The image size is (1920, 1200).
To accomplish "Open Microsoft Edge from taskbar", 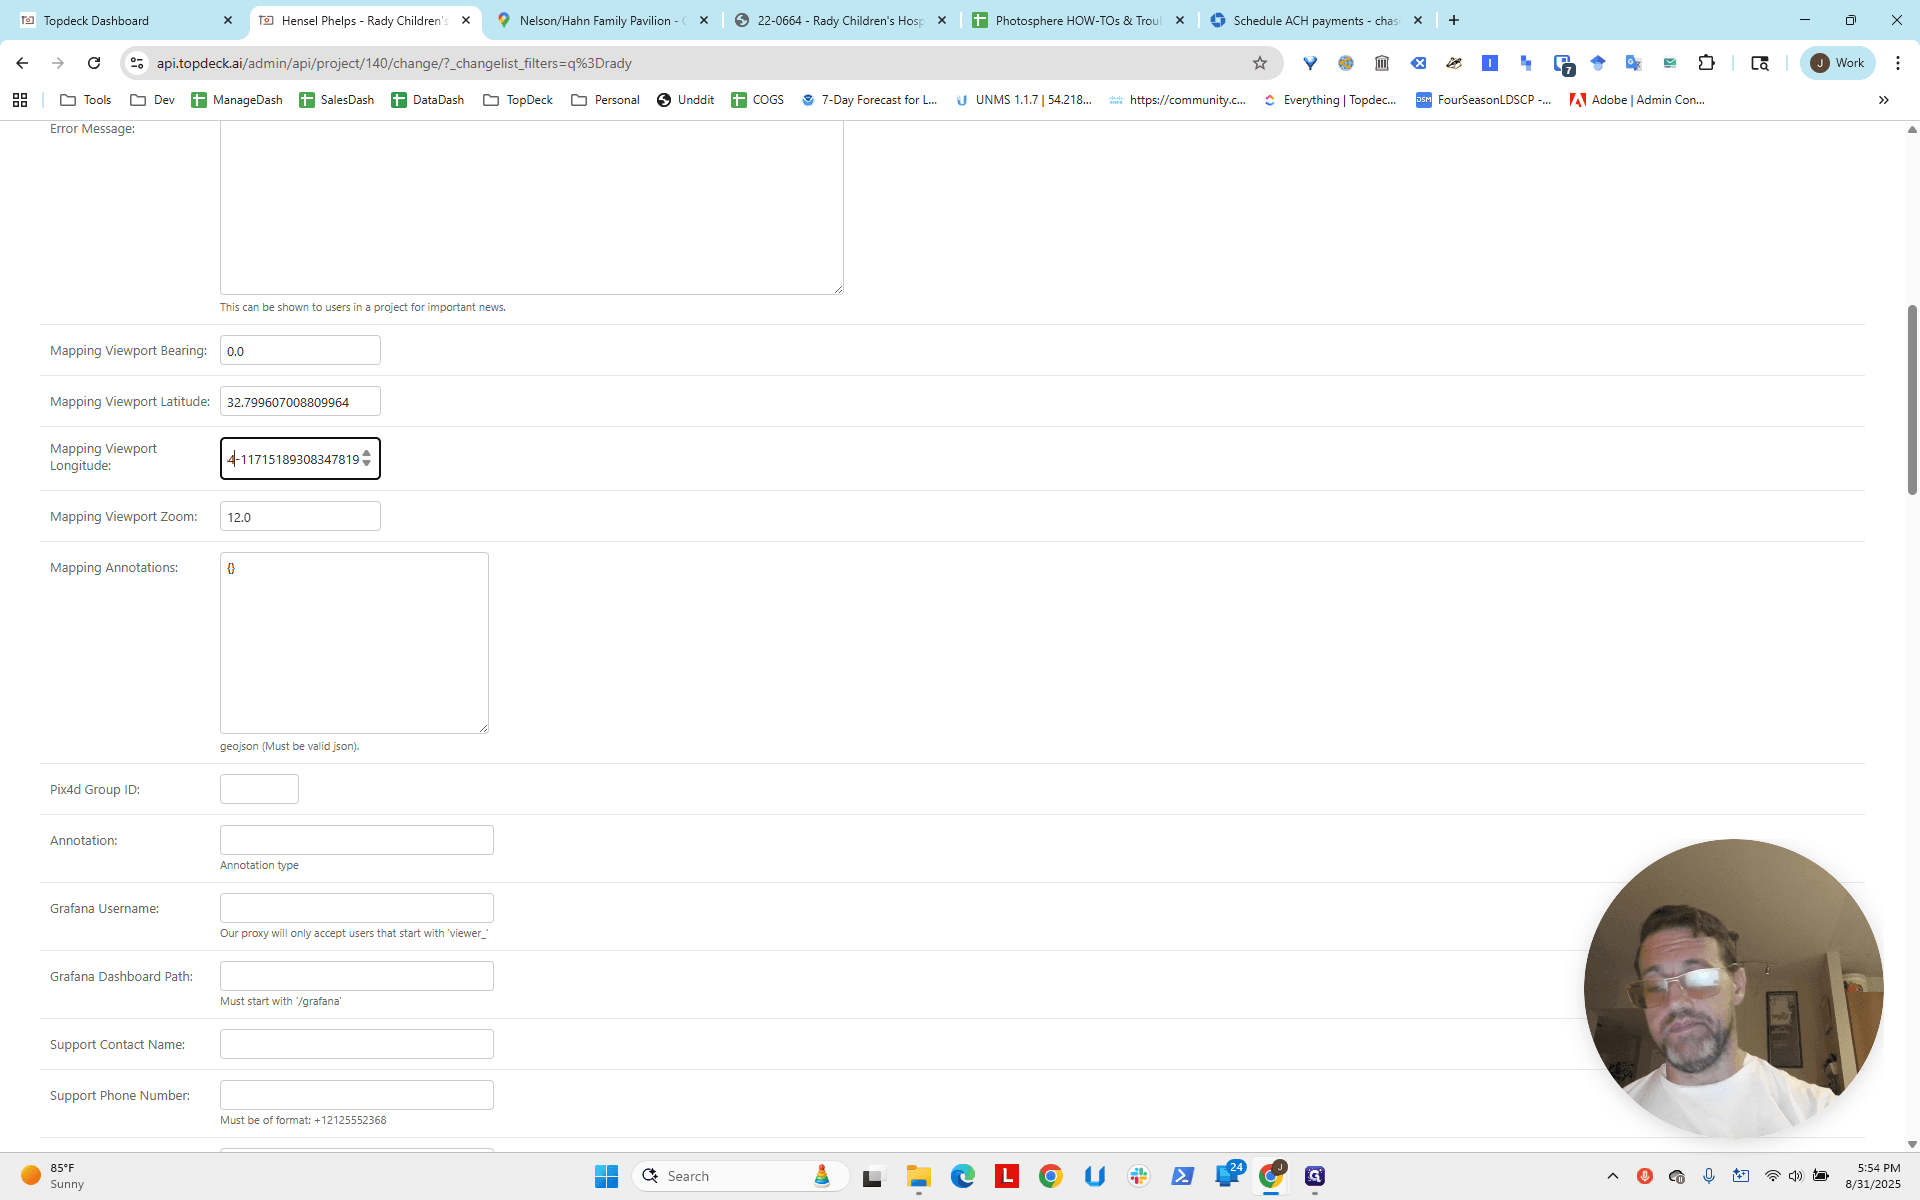I will point(962,1176).
